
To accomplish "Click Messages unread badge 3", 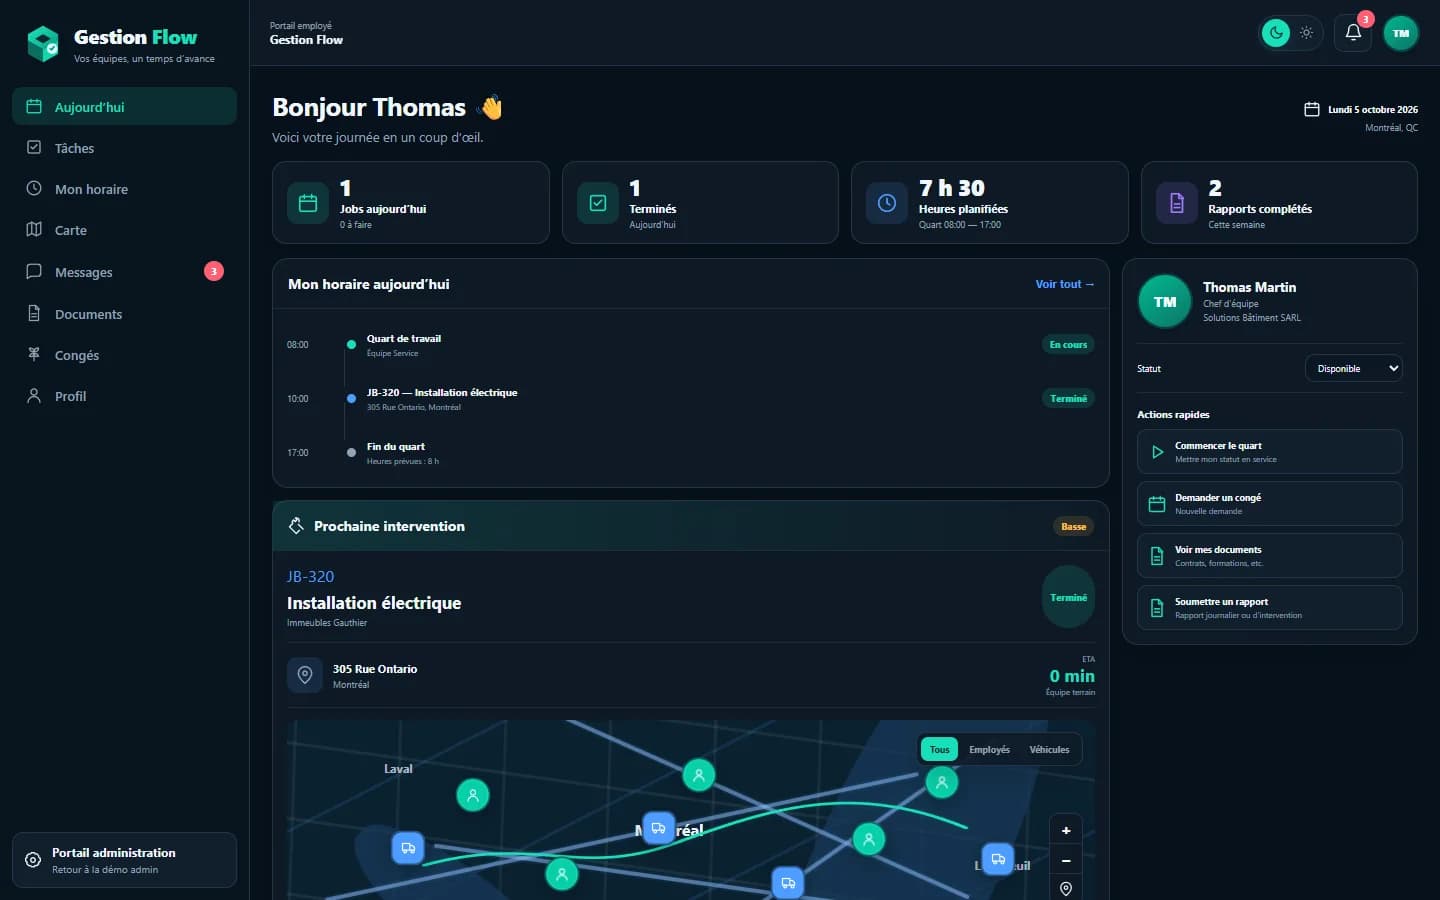I will tap(214, 271).
